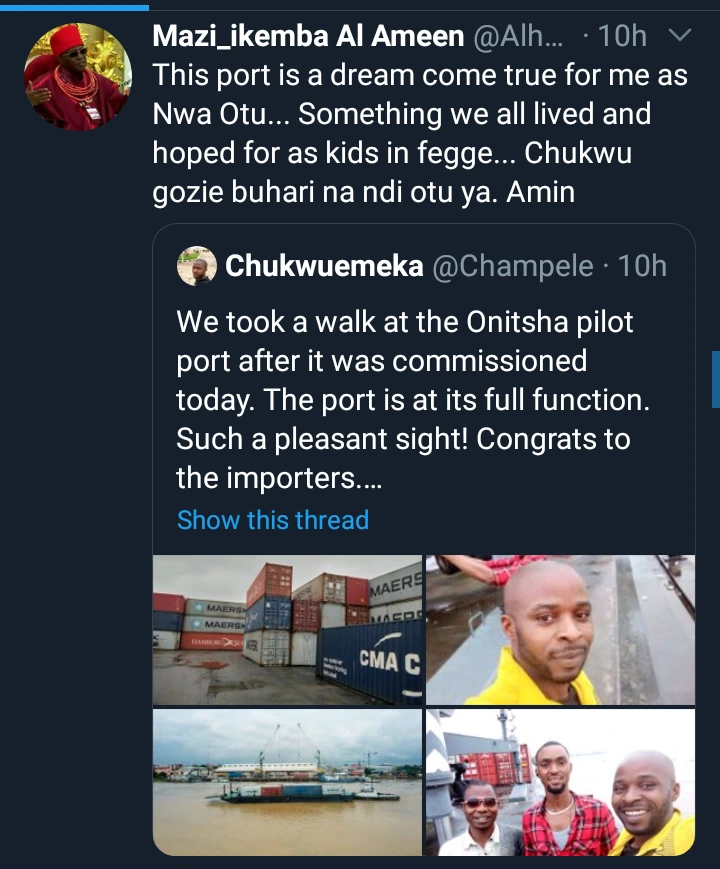Open the 10h timestamp of main tweet

click(x=622, y=36)
